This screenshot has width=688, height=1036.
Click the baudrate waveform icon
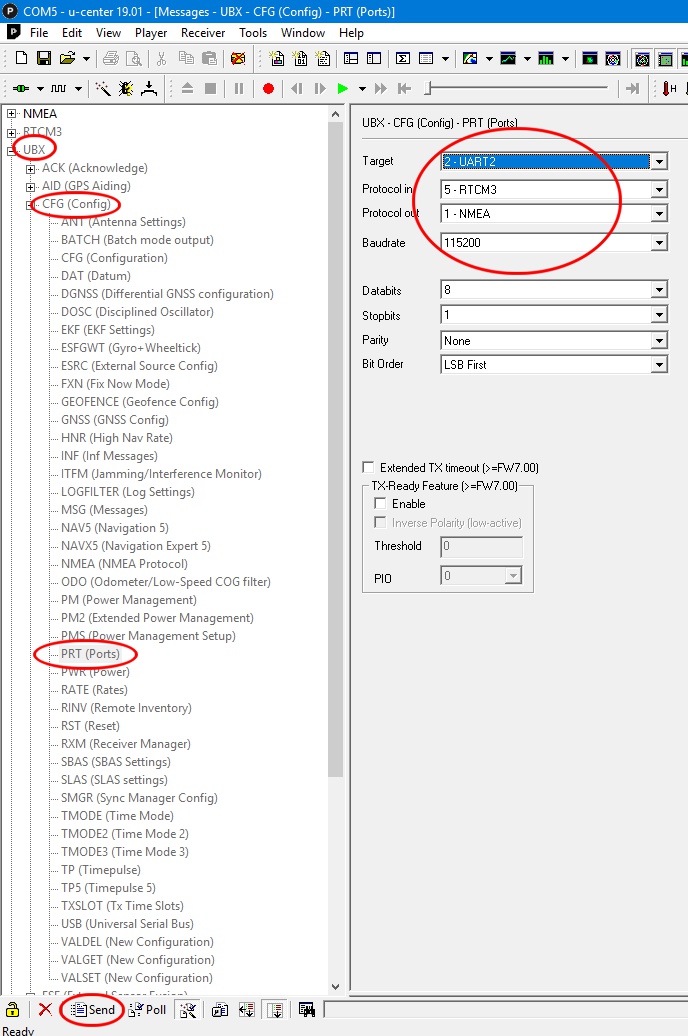[x=59, y=89]
